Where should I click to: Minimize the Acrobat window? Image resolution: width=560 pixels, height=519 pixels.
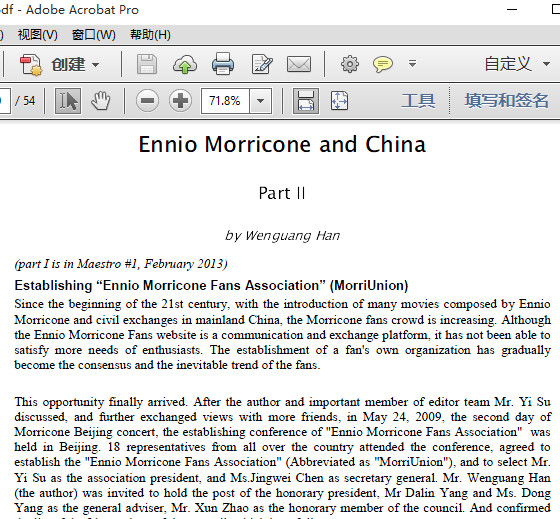point(512,9)
